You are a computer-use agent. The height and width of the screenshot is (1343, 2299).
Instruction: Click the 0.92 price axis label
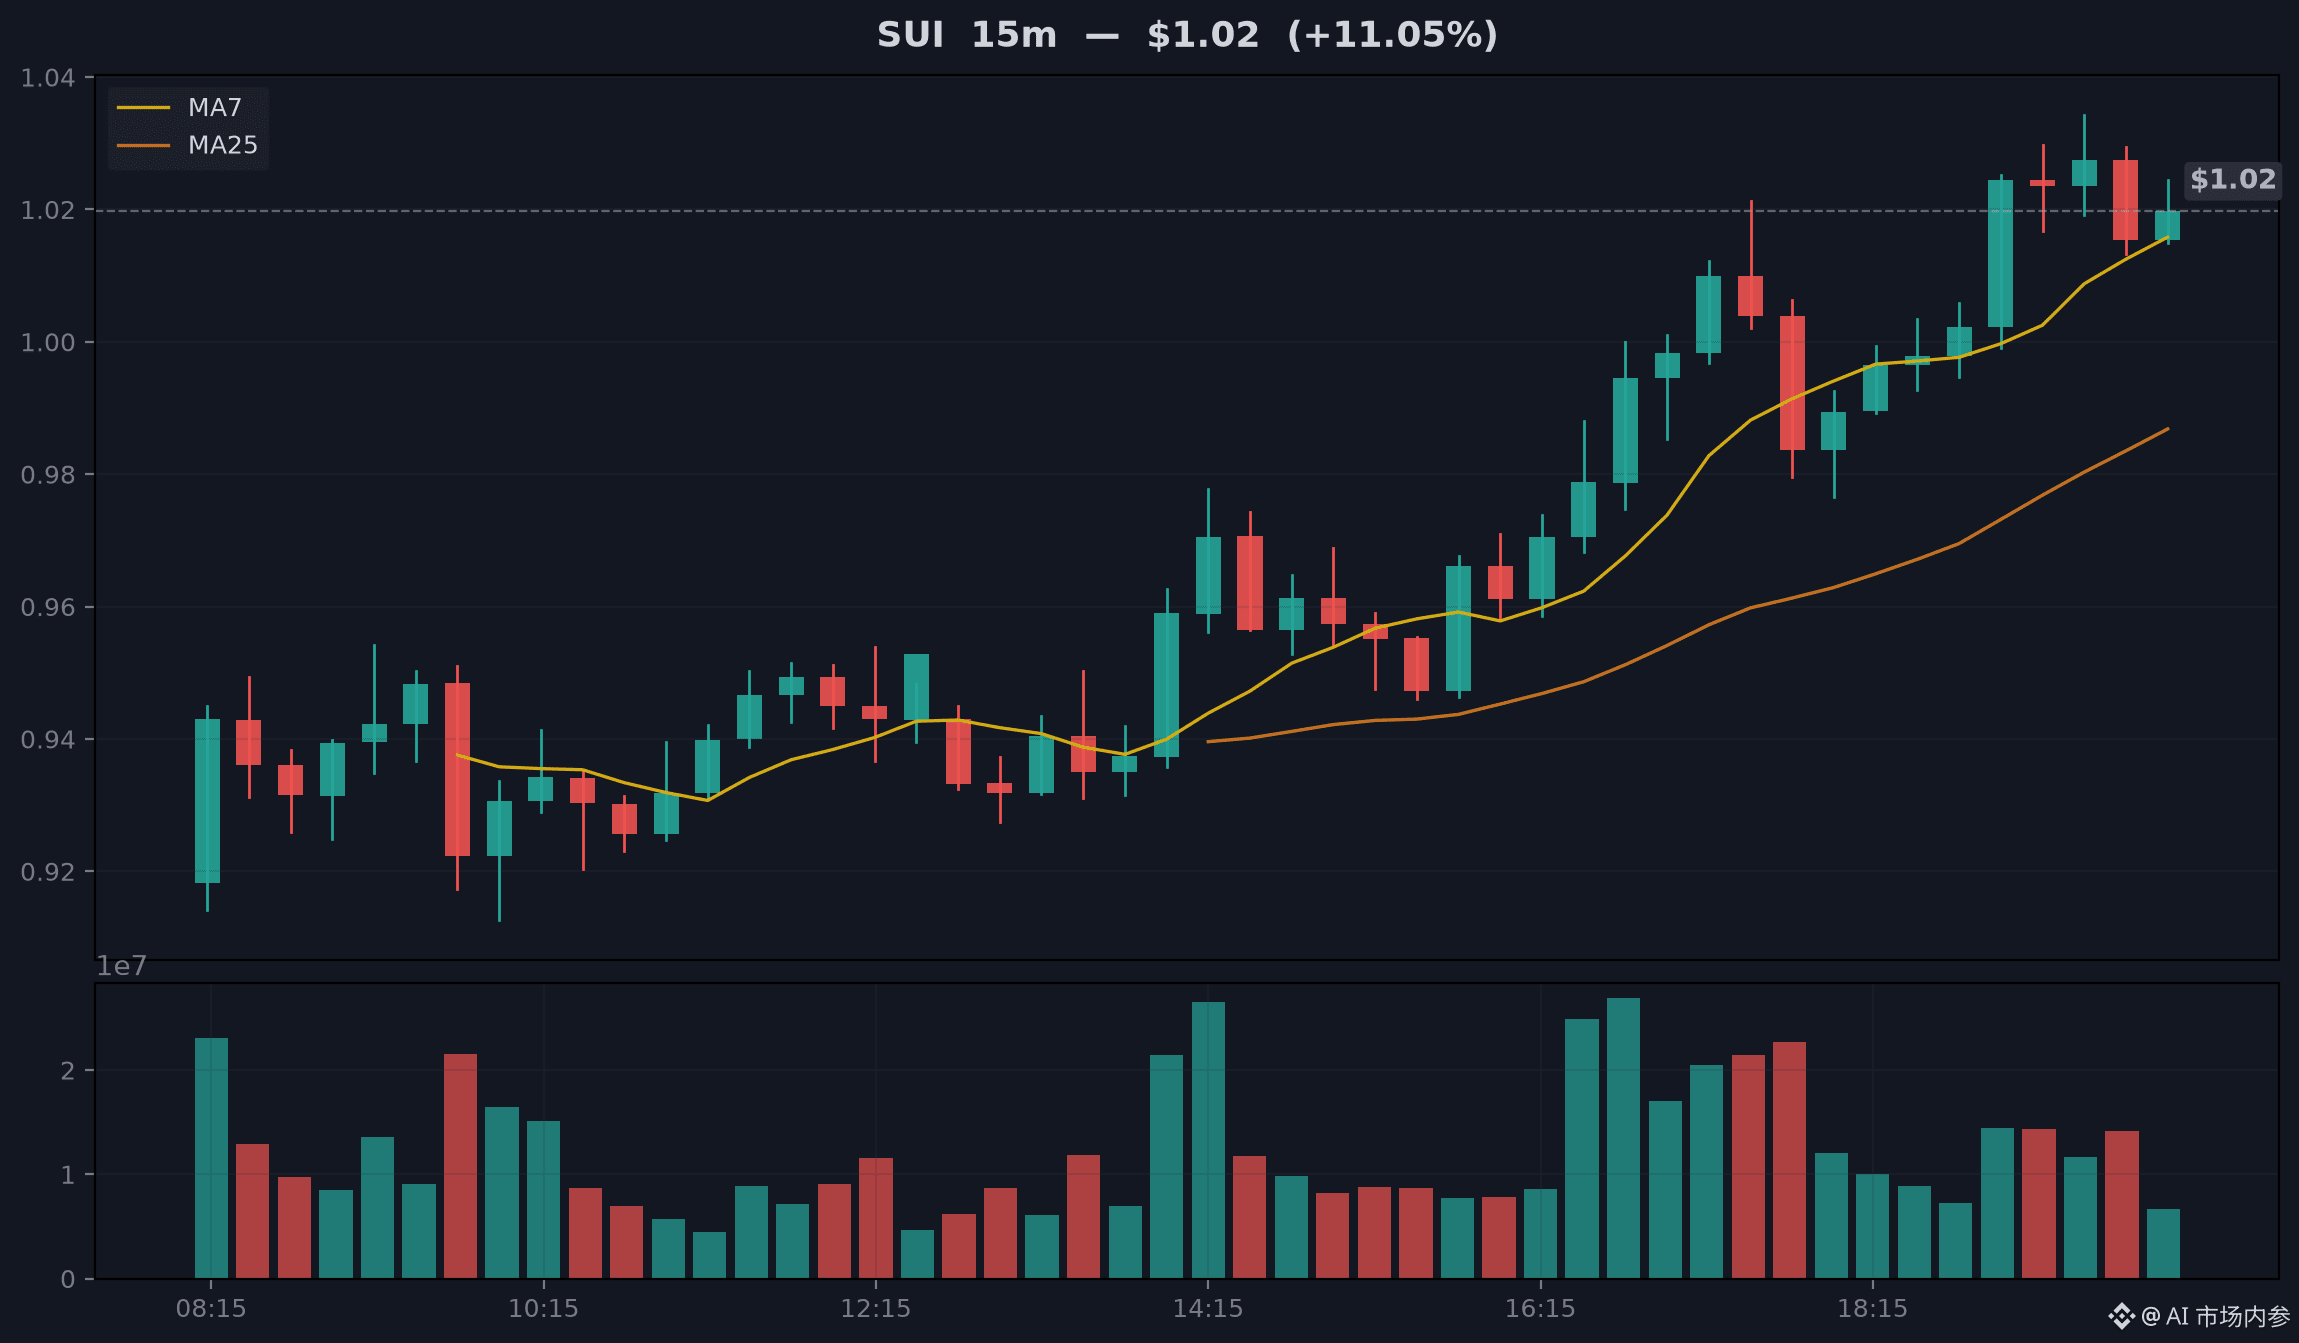click(x=48, y=872)
